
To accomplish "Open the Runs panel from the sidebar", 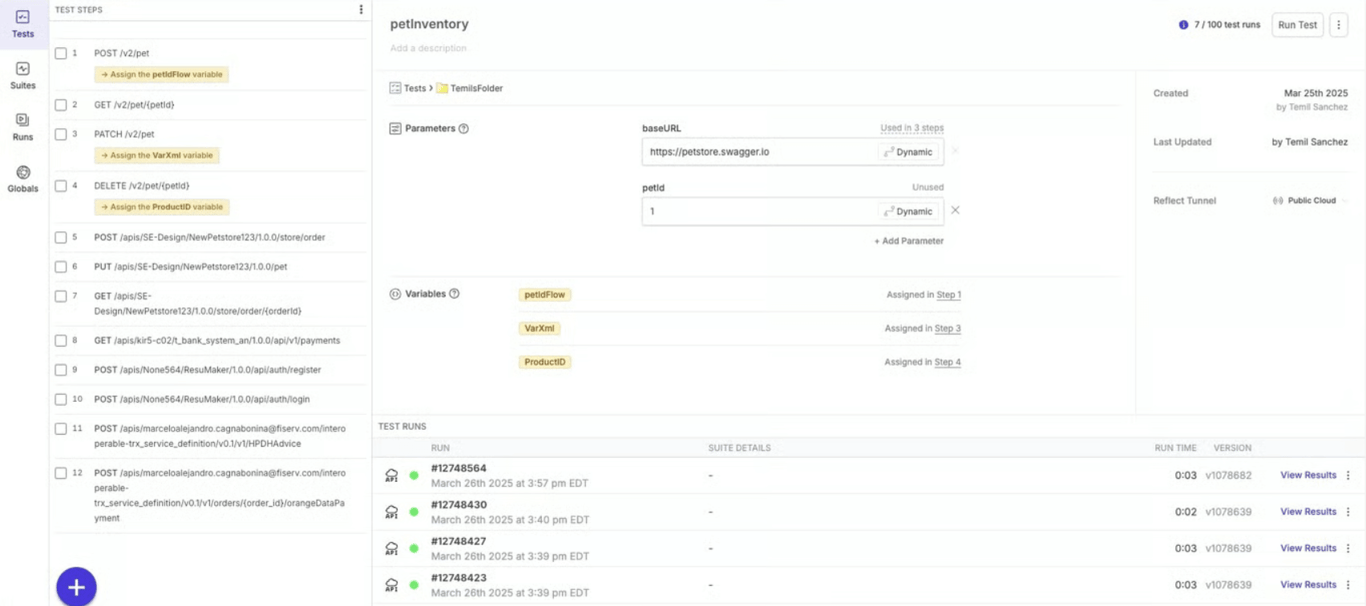I will (x=22, y=123).
